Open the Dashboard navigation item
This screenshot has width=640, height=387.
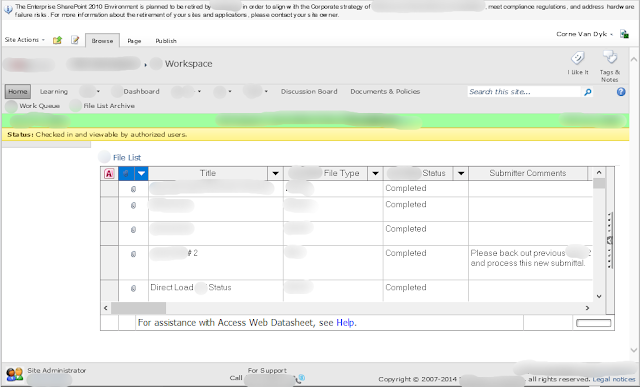click(x=141, y=91)
